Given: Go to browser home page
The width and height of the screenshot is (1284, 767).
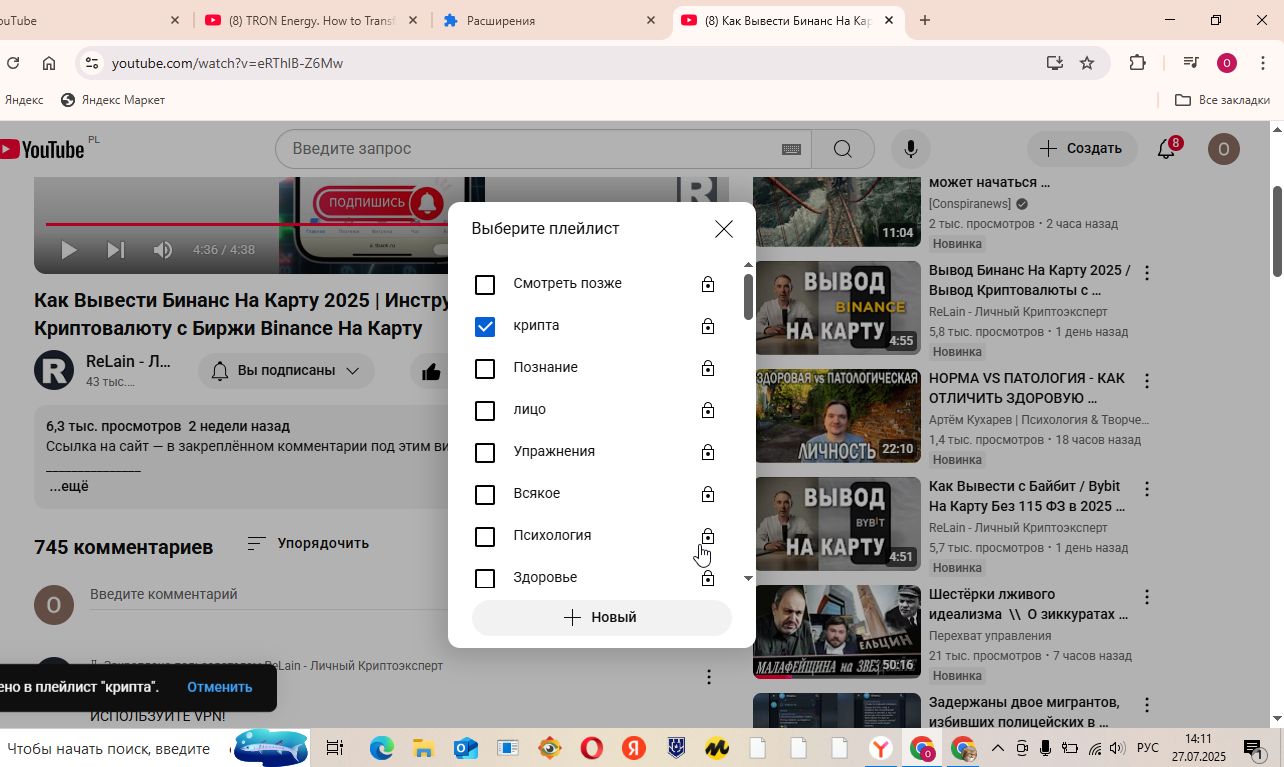Looking at the screenshot, I should [x=48, y=63].
